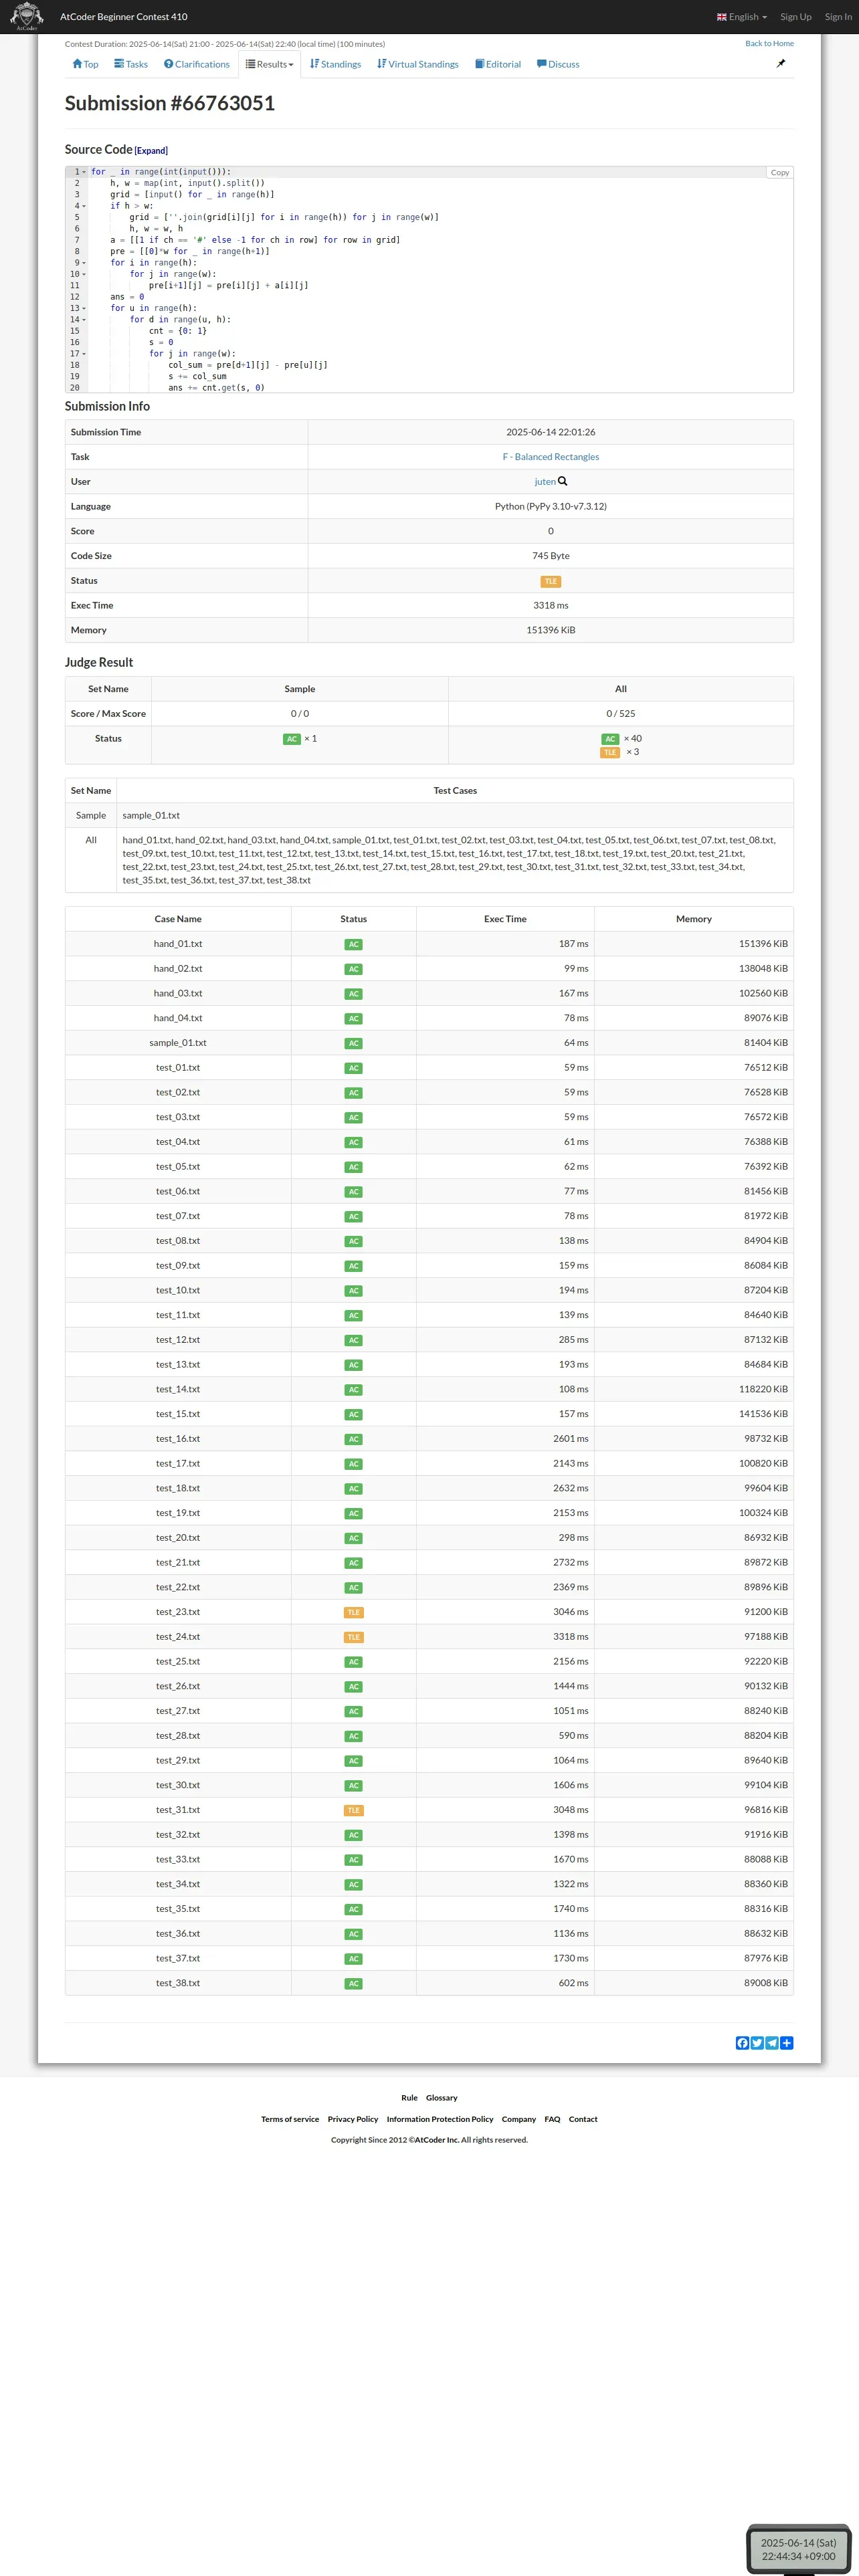Open the Results dropdown tab

click(x=270, y=64)
